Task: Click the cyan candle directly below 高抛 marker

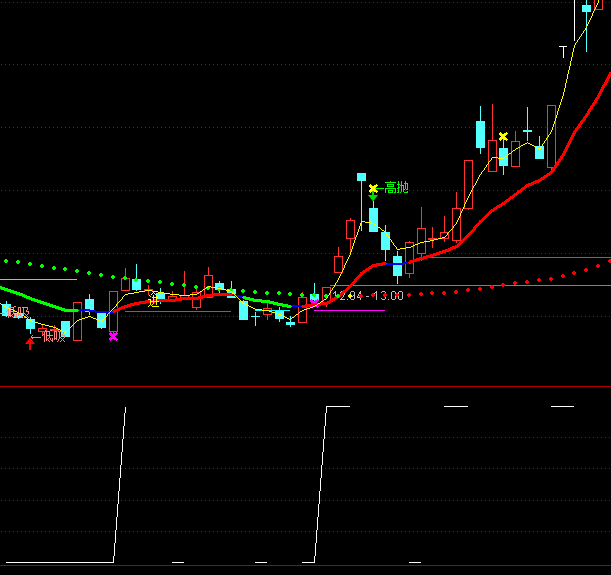Action: click(x=374, y=218)
